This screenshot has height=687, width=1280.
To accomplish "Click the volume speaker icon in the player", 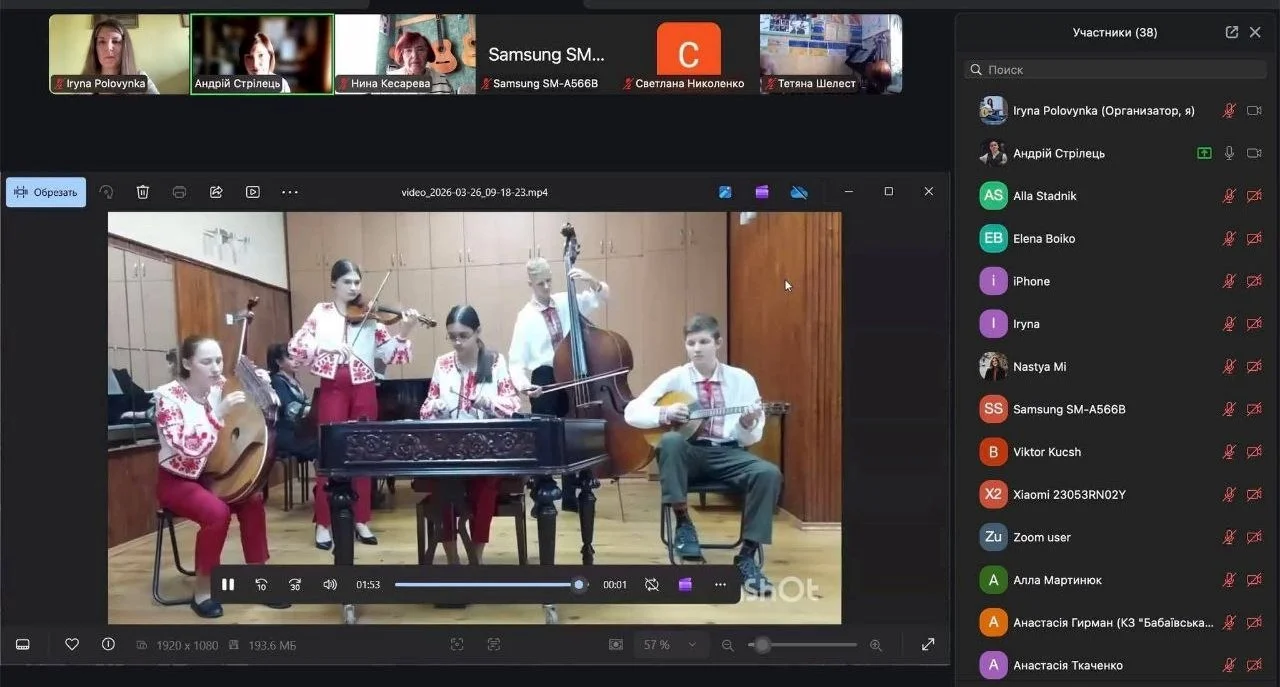I will click(x=330, y=585).
